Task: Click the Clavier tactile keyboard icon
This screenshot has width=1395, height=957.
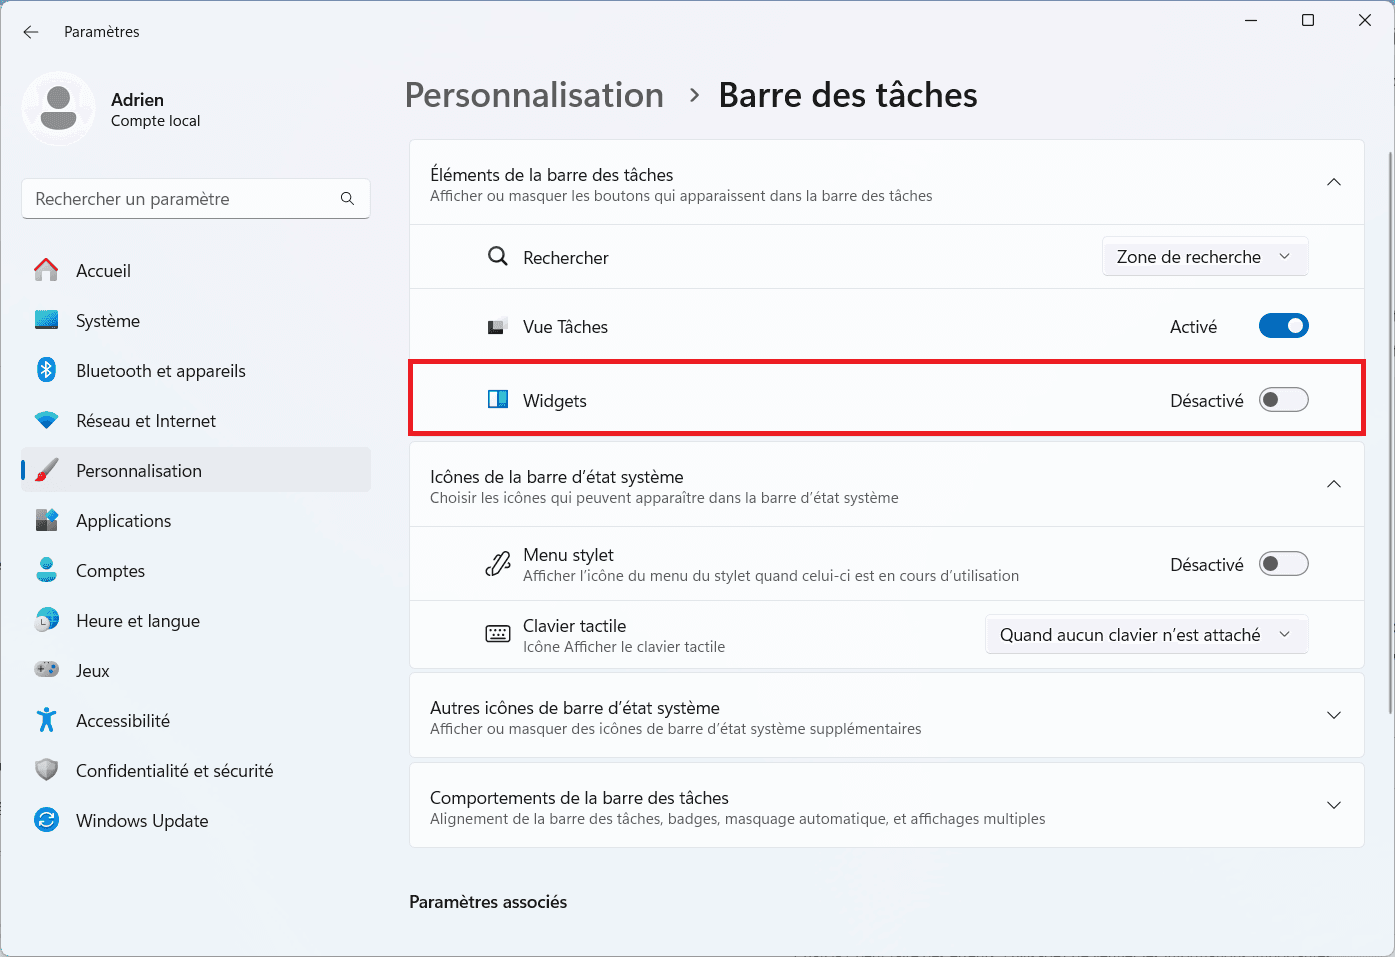Action: (x=497, y=635)
